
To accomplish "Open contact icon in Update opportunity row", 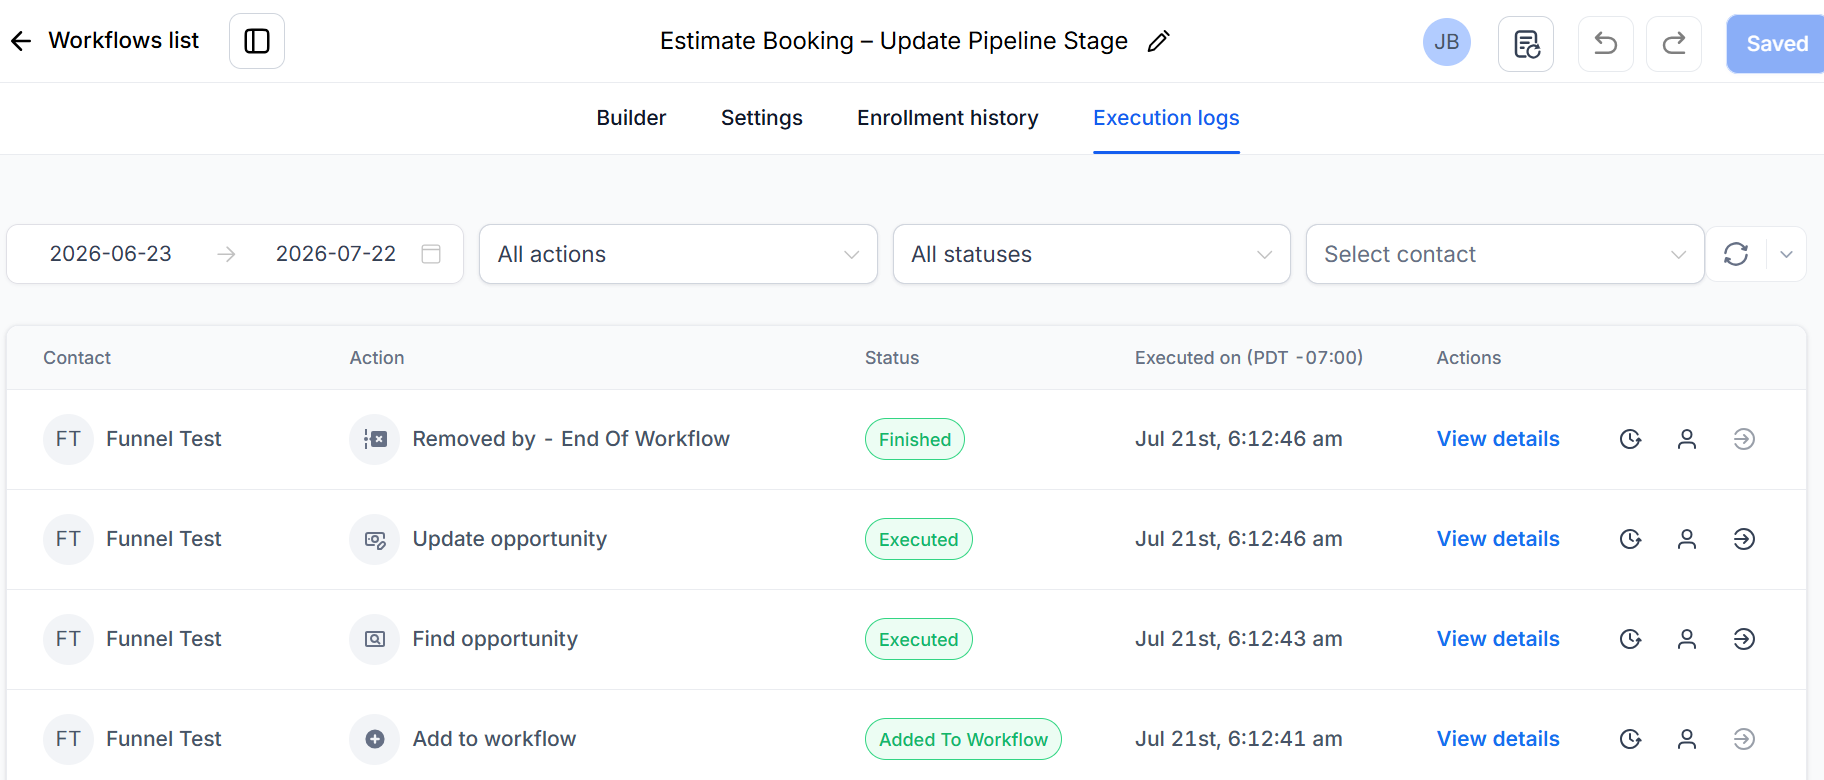I will (1687, 539).
